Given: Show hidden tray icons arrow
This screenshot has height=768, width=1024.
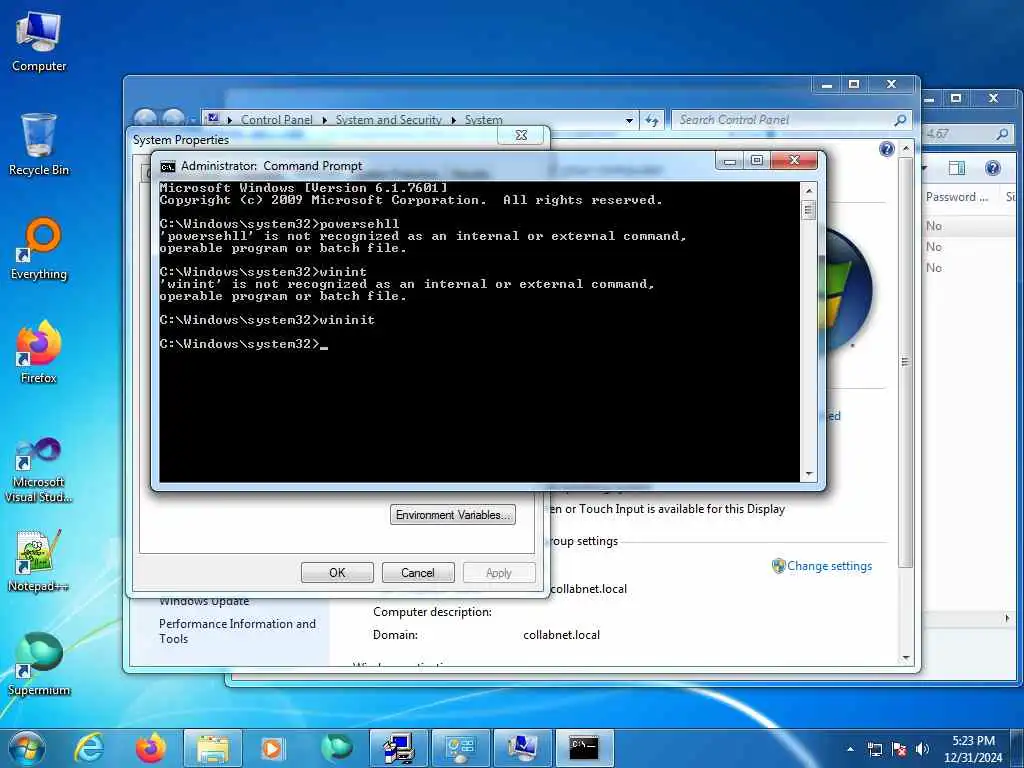Looking at the screenshot, I should point(850,749).
